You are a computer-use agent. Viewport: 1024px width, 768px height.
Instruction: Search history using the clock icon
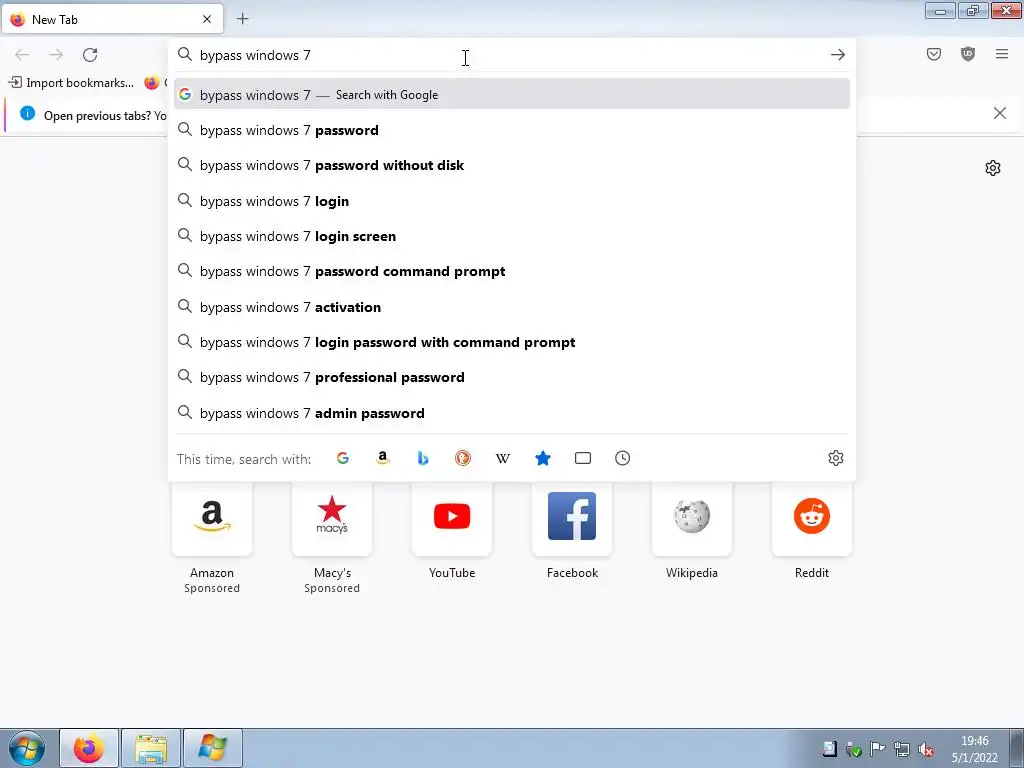[x=622, y=458]
